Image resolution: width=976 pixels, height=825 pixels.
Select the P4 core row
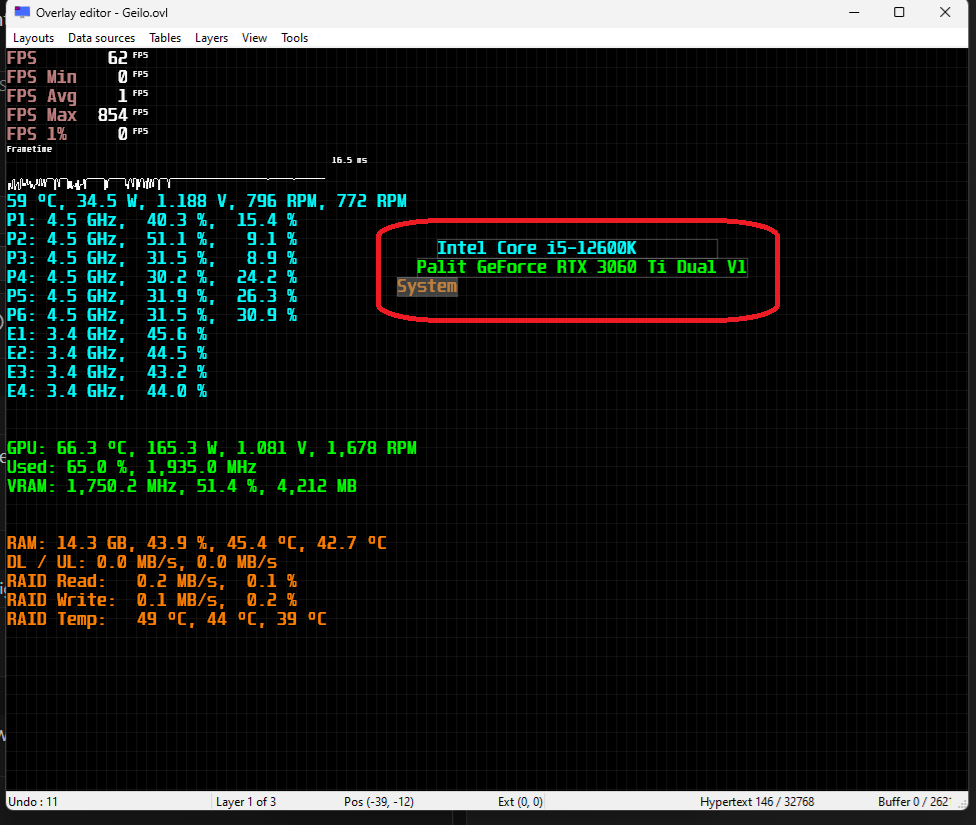(x=152, y=277)
